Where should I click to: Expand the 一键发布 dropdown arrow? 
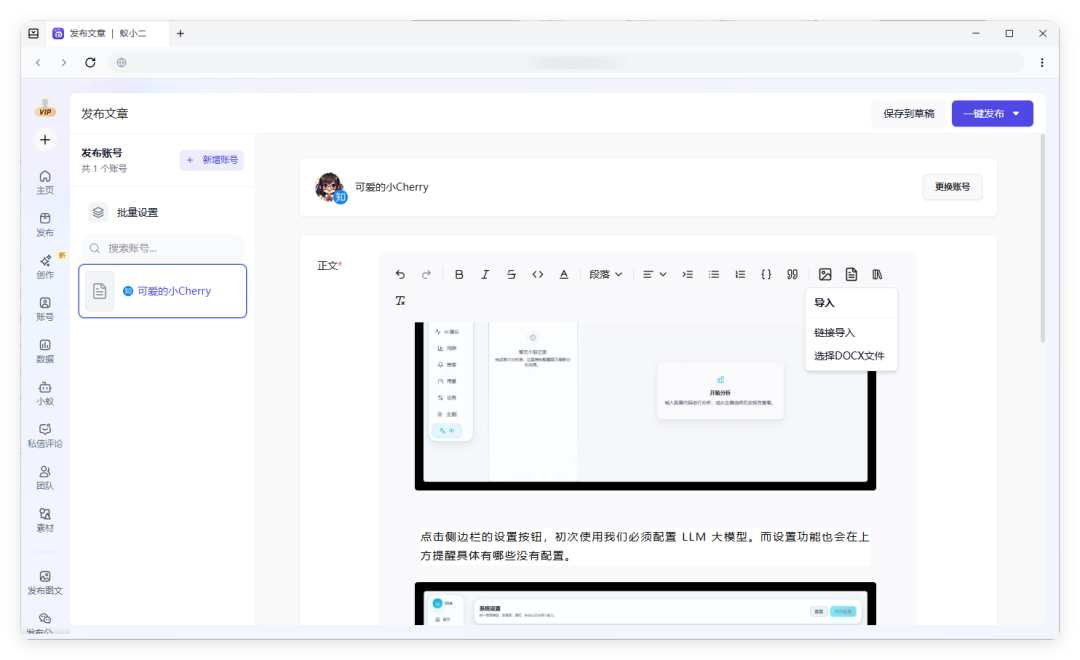1017,114
